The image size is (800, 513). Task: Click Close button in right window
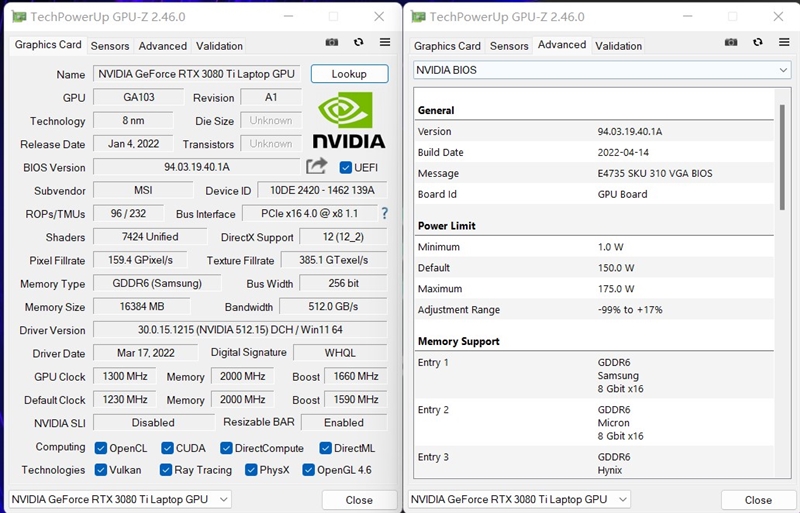click(x=758, y=500)
